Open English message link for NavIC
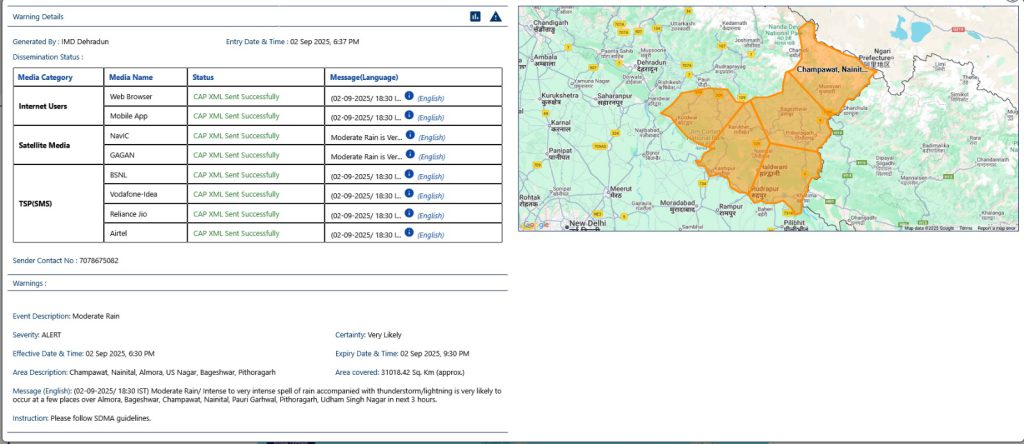 tap(432, 138)
